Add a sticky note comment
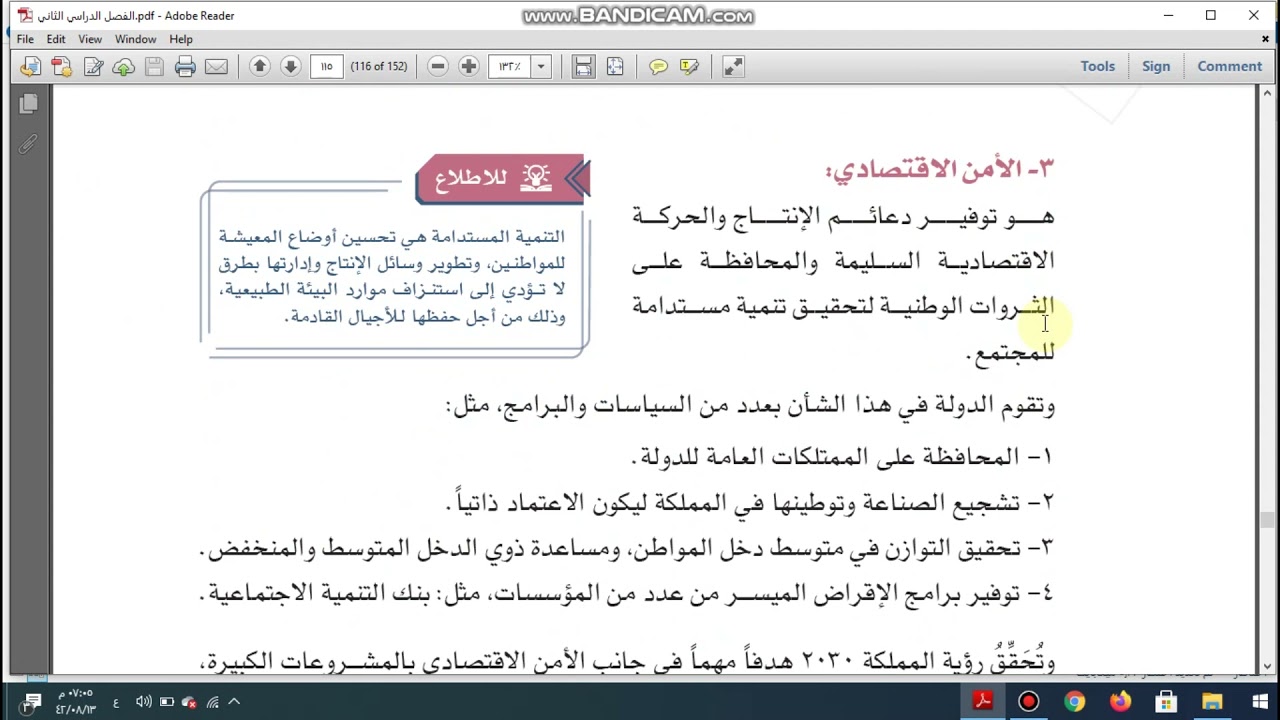This screenshot has width=1280, height=720. click(x=658, y=67)
